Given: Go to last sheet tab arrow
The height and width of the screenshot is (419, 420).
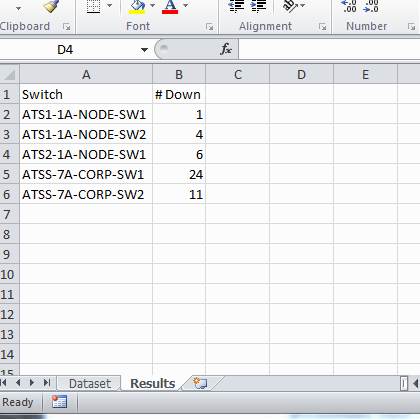Looking at the screenshot, I should [x=47, y=383].
